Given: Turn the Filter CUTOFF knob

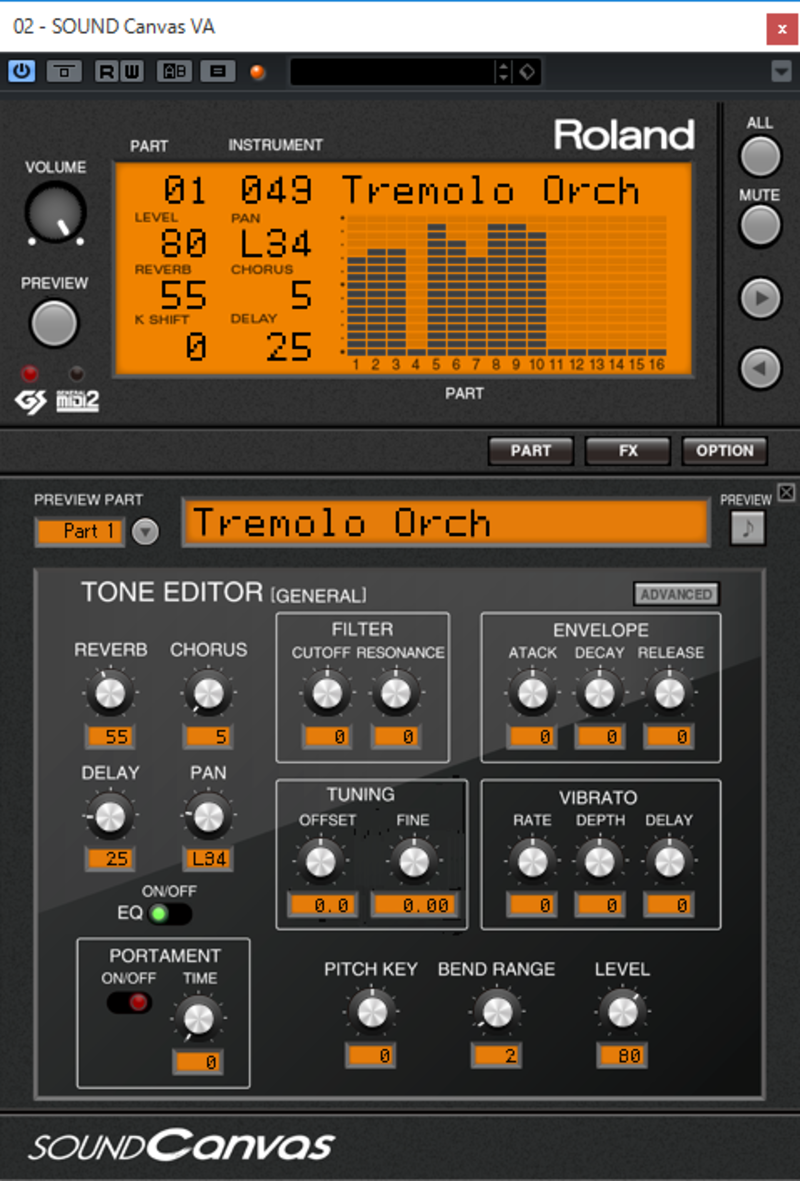Looking at the screenshot, I should (327, 693).
